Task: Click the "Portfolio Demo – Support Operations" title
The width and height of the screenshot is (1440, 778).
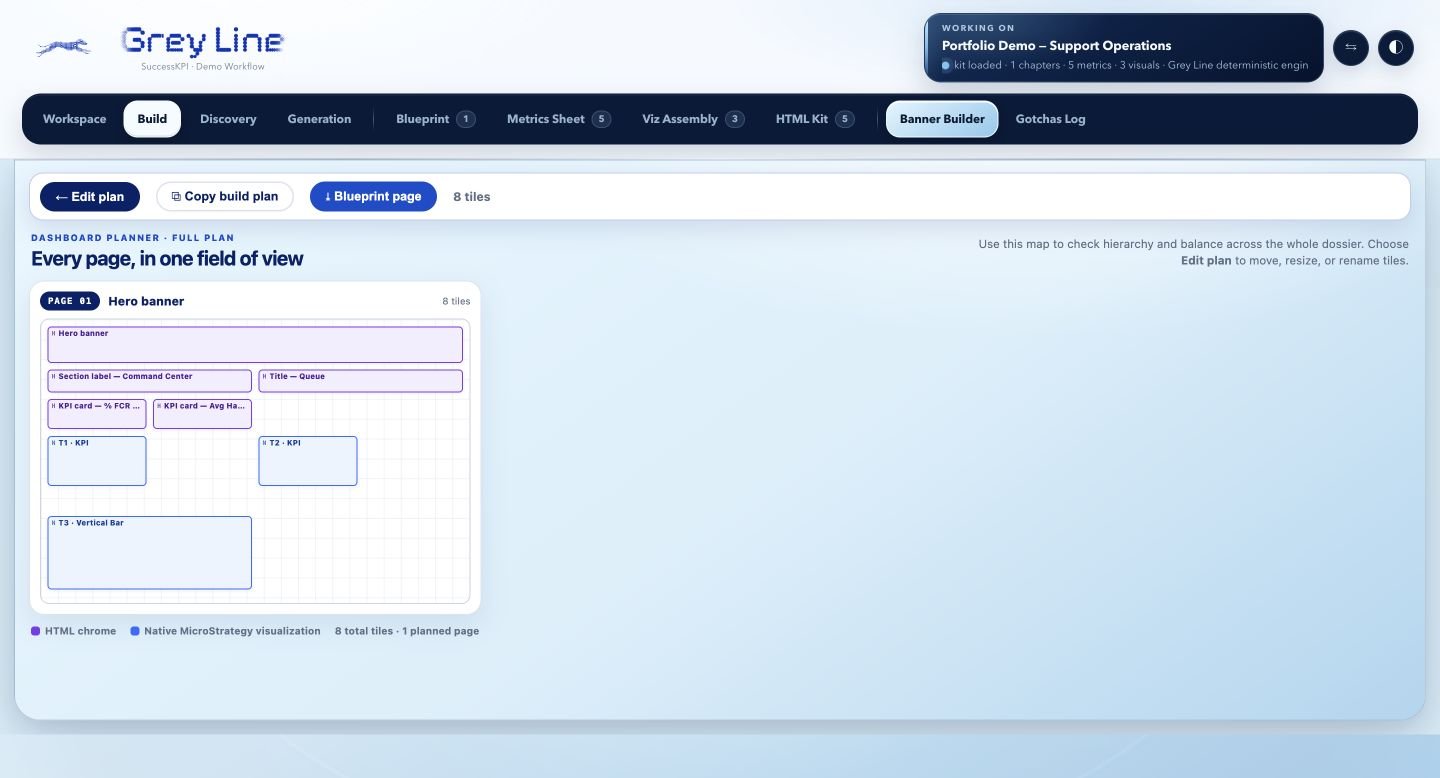Action: click(1056, 46)
